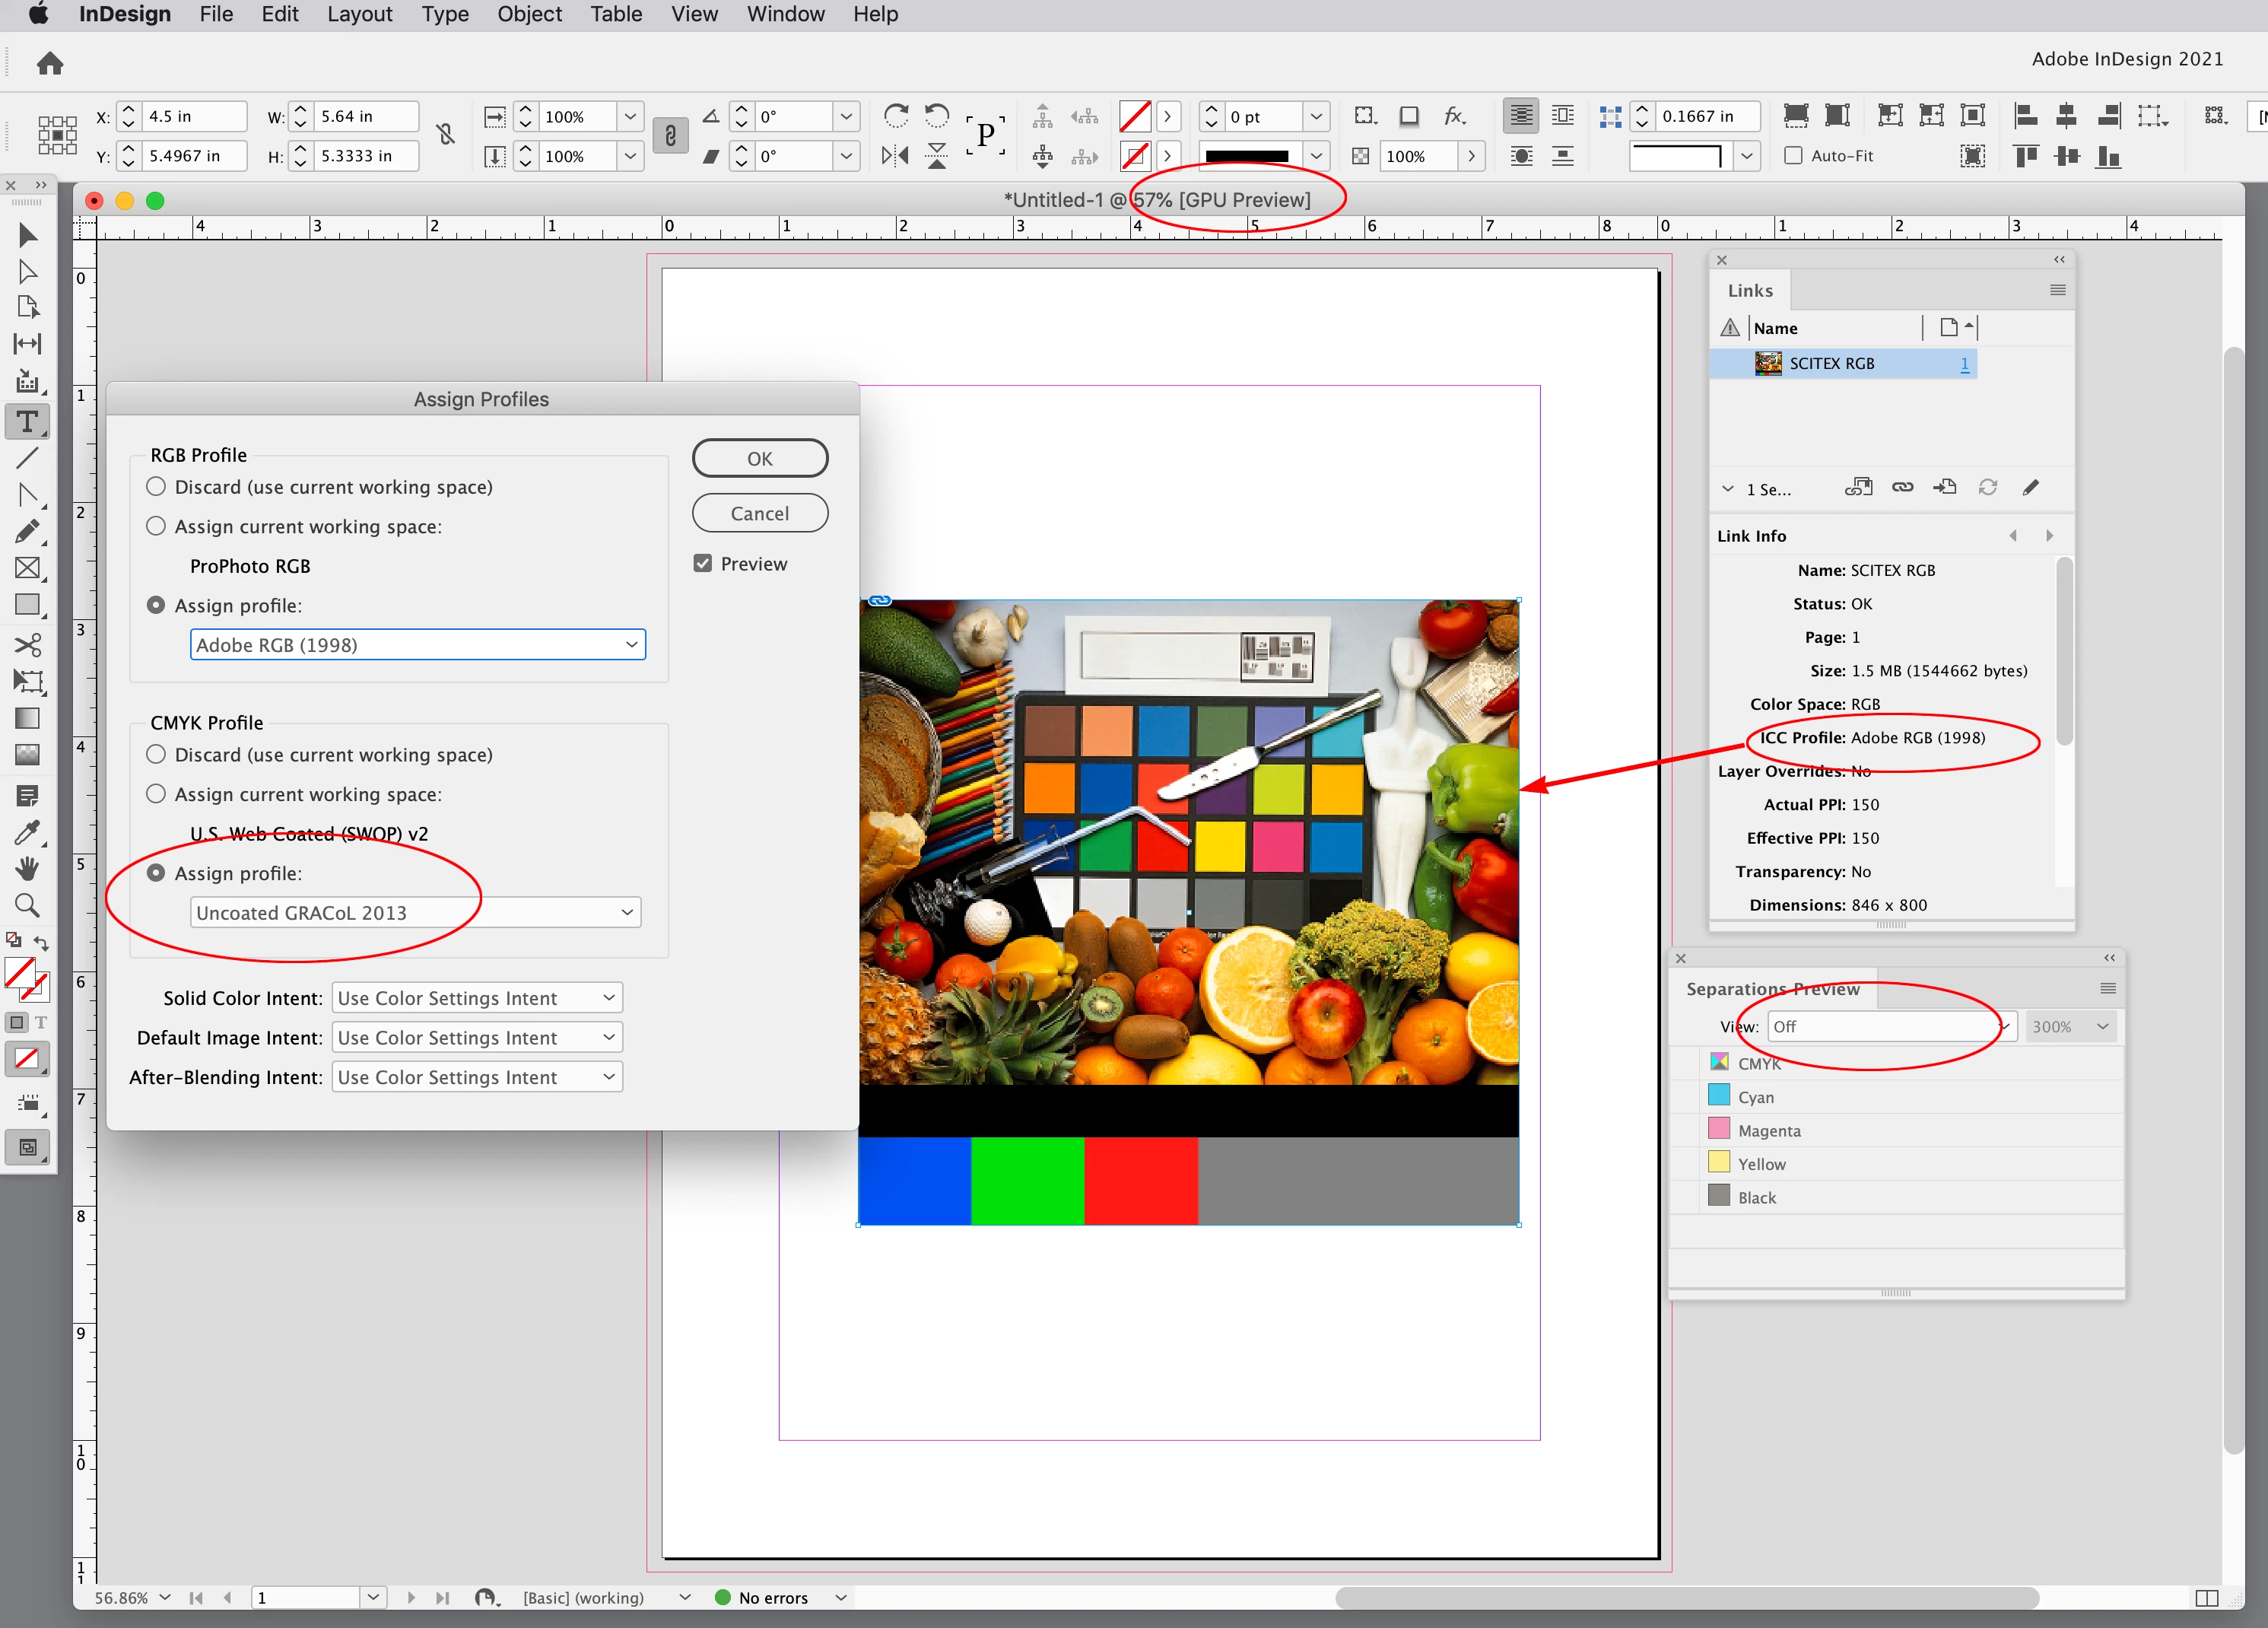Select the Type tool in toolbox
Image resolution: width=2268 pixels, height=1628 pixels.
tap(27, 421)
